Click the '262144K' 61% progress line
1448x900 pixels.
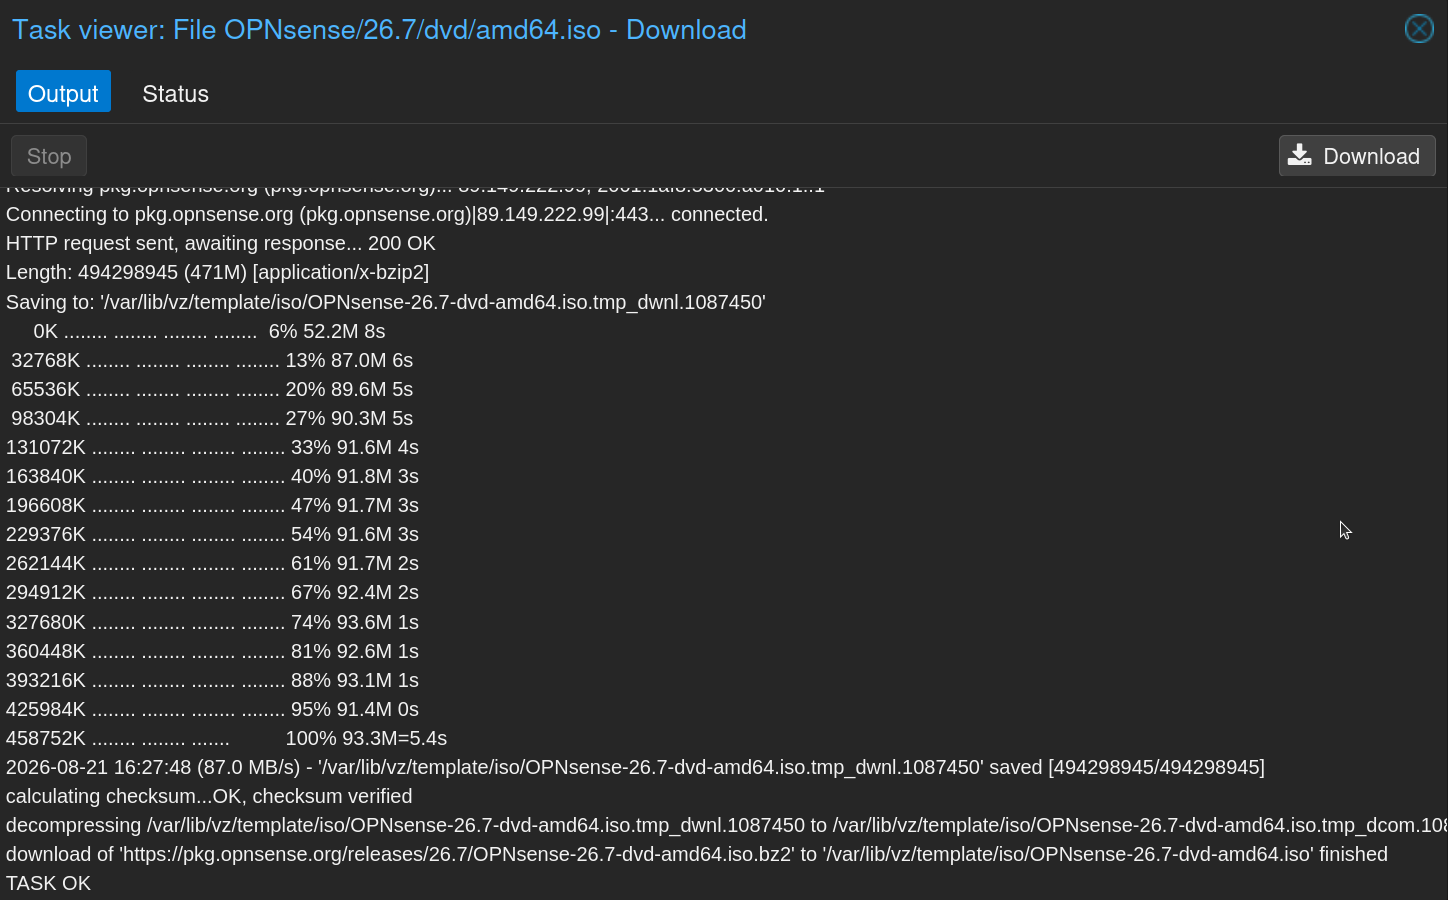click(x=212, y=563)
